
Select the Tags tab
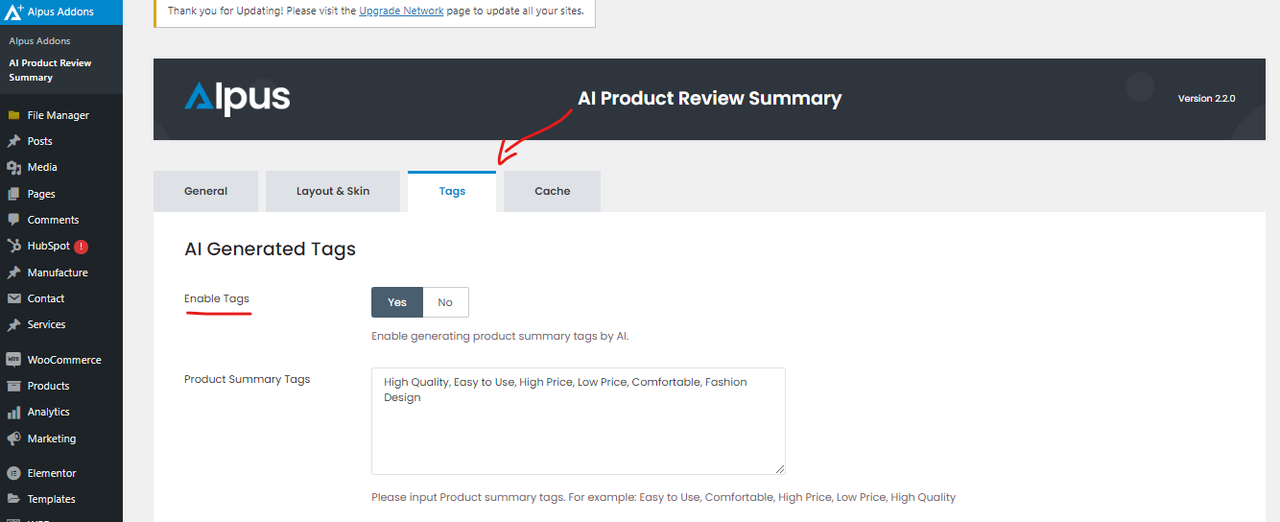pyautogui.click(x=452, y=191)
